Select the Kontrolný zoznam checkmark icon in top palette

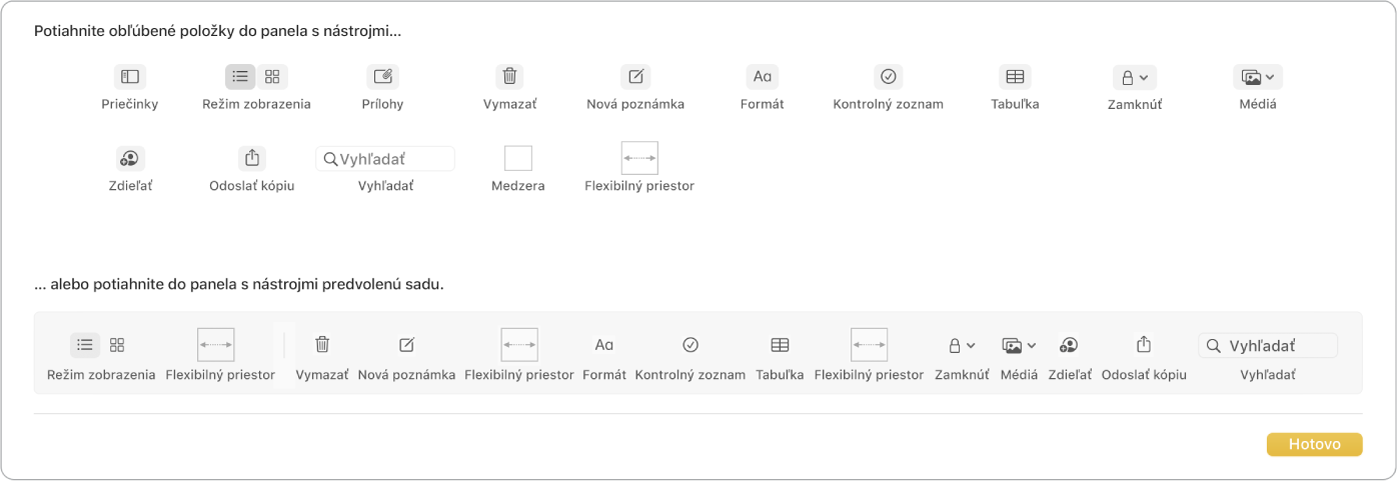[888, 77]
